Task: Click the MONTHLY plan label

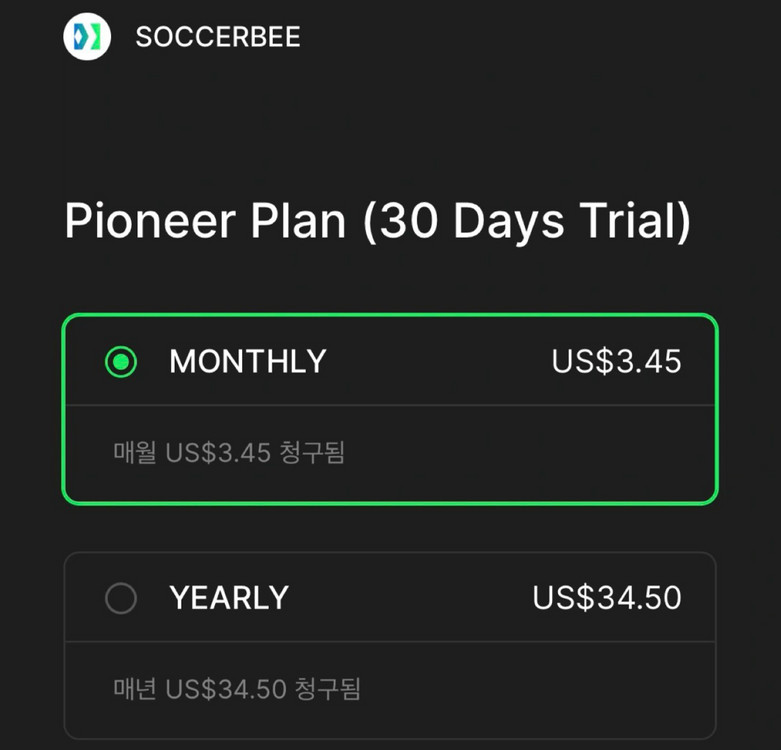Action: click(x=247, y=362)
